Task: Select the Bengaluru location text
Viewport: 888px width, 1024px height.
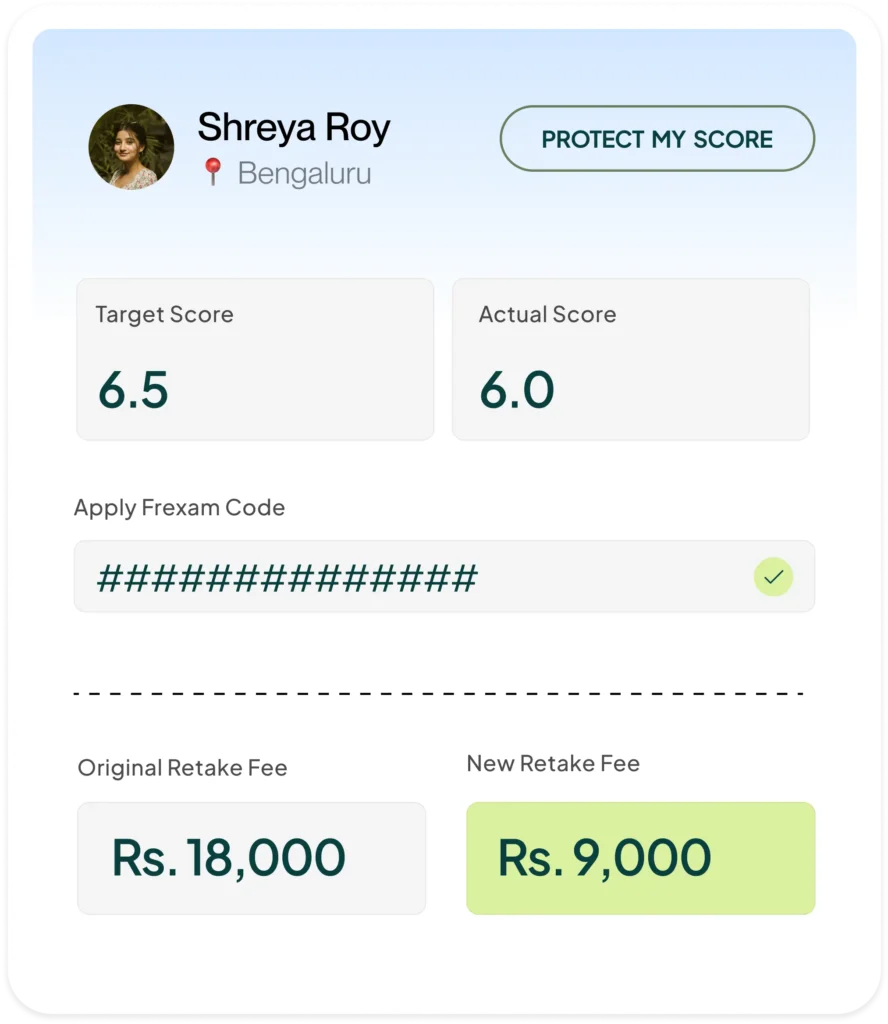Action: (304, 174)
